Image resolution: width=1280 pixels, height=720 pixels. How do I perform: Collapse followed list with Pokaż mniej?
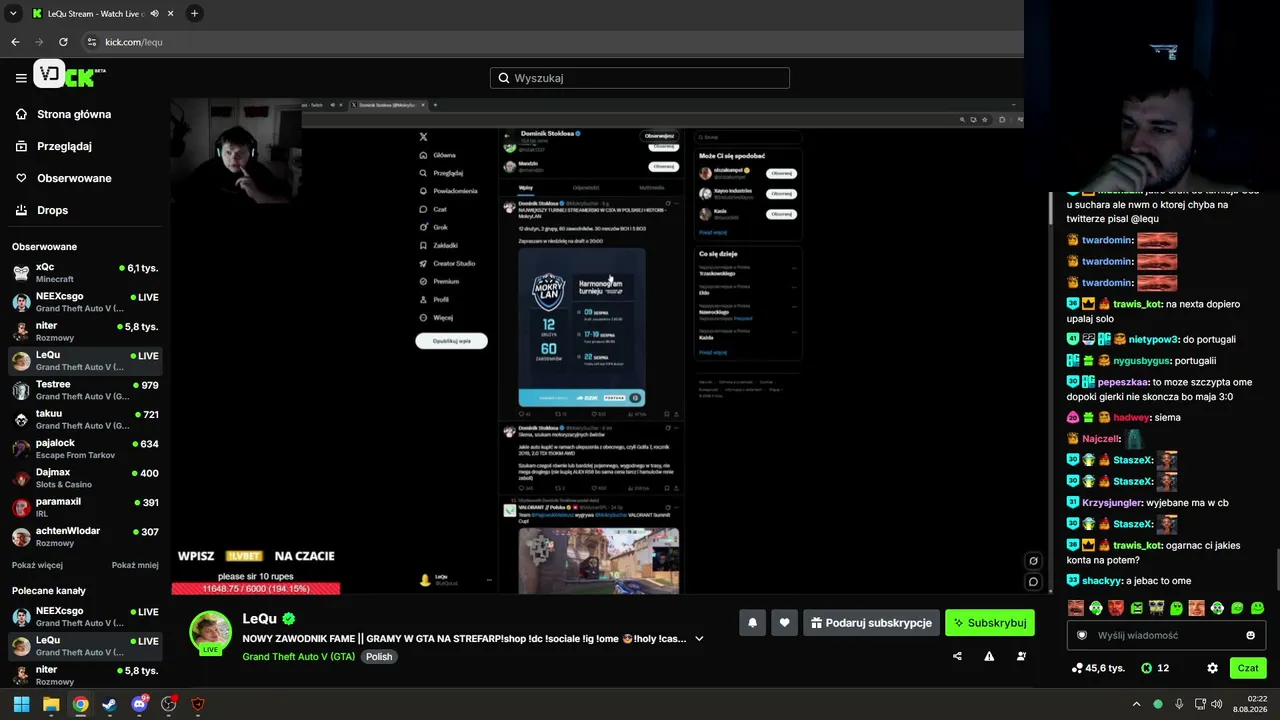click(x=135, y=565)
